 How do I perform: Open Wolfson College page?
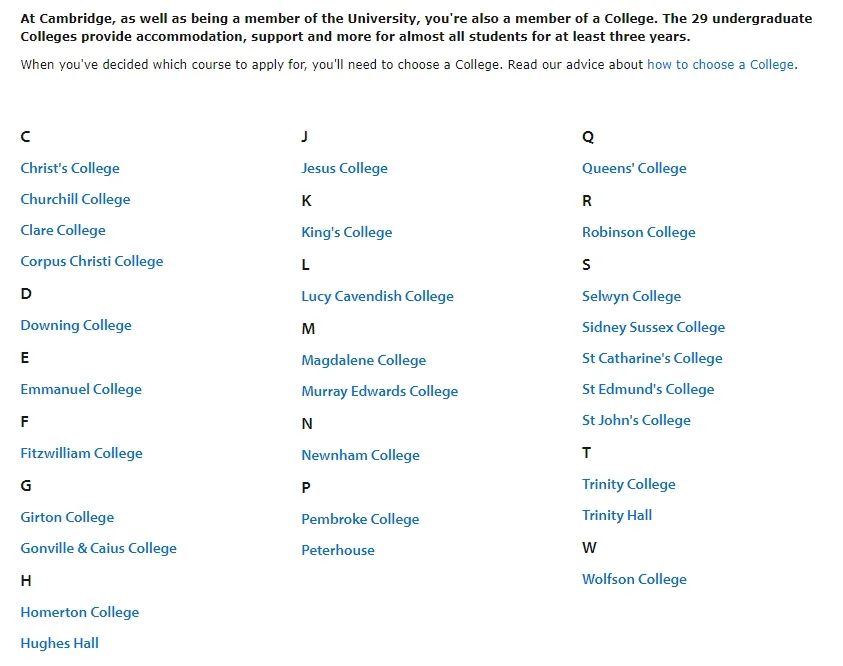point(634,579)
